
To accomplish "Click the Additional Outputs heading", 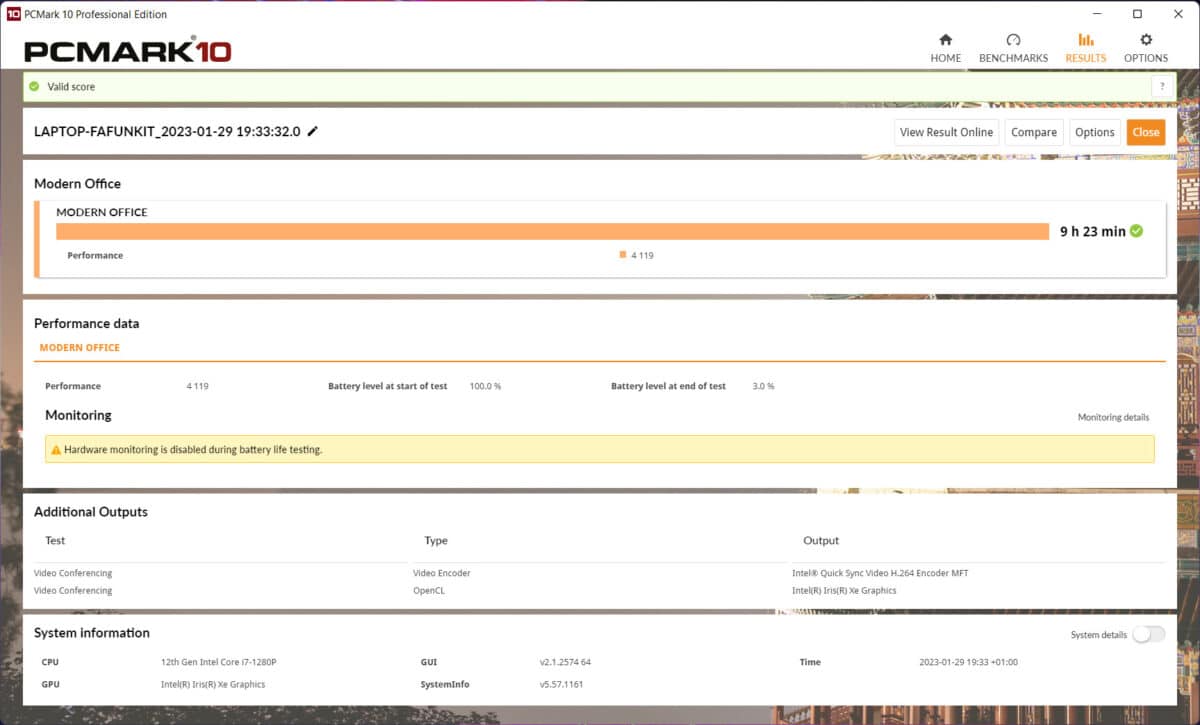I will click(x=91, y=512).
